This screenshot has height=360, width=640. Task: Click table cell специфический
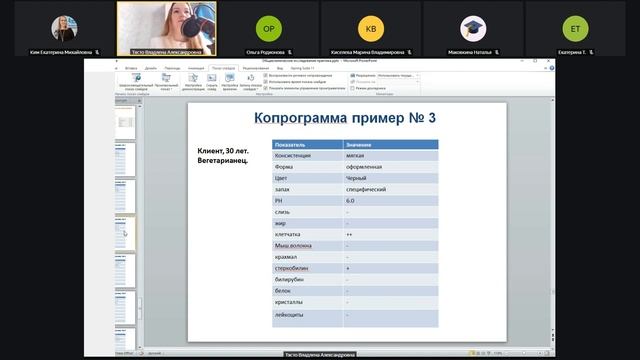(391, 189)
